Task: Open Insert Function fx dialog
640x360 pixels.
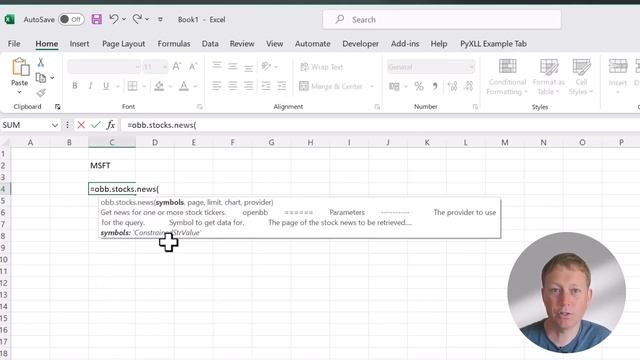Action: (x=111, y=125)
